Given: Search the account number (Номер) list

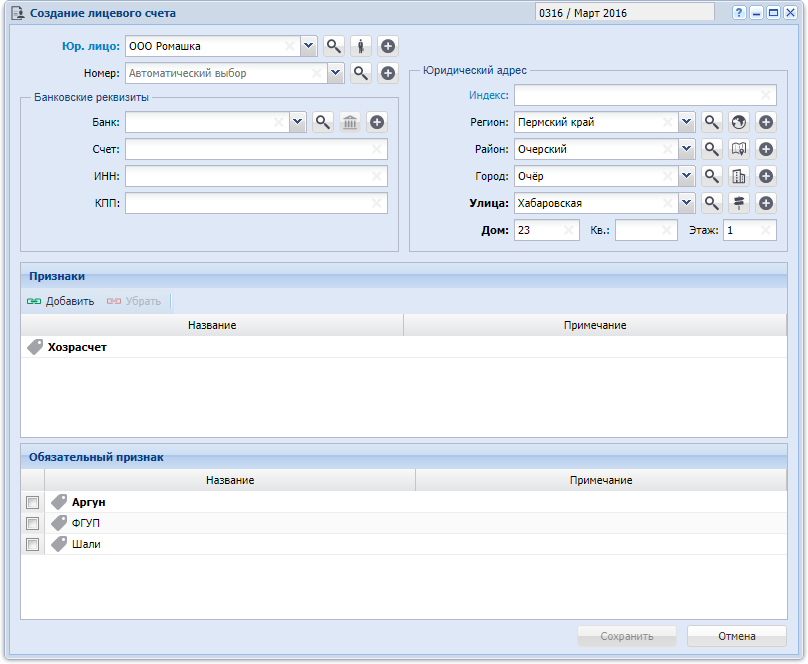Looking at the screenshot, I should coord(361,73).
